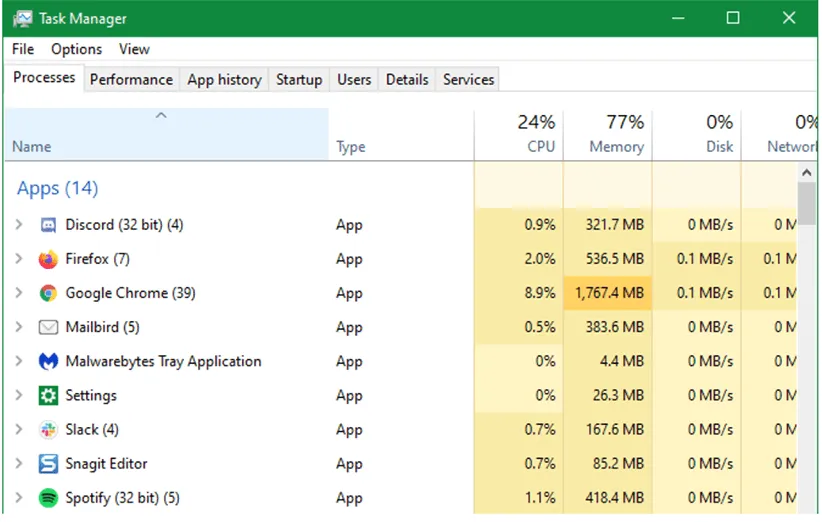This screenshot has height=522, width=822.
Task: Open the File menu
Action: click(x=23, y=49)
